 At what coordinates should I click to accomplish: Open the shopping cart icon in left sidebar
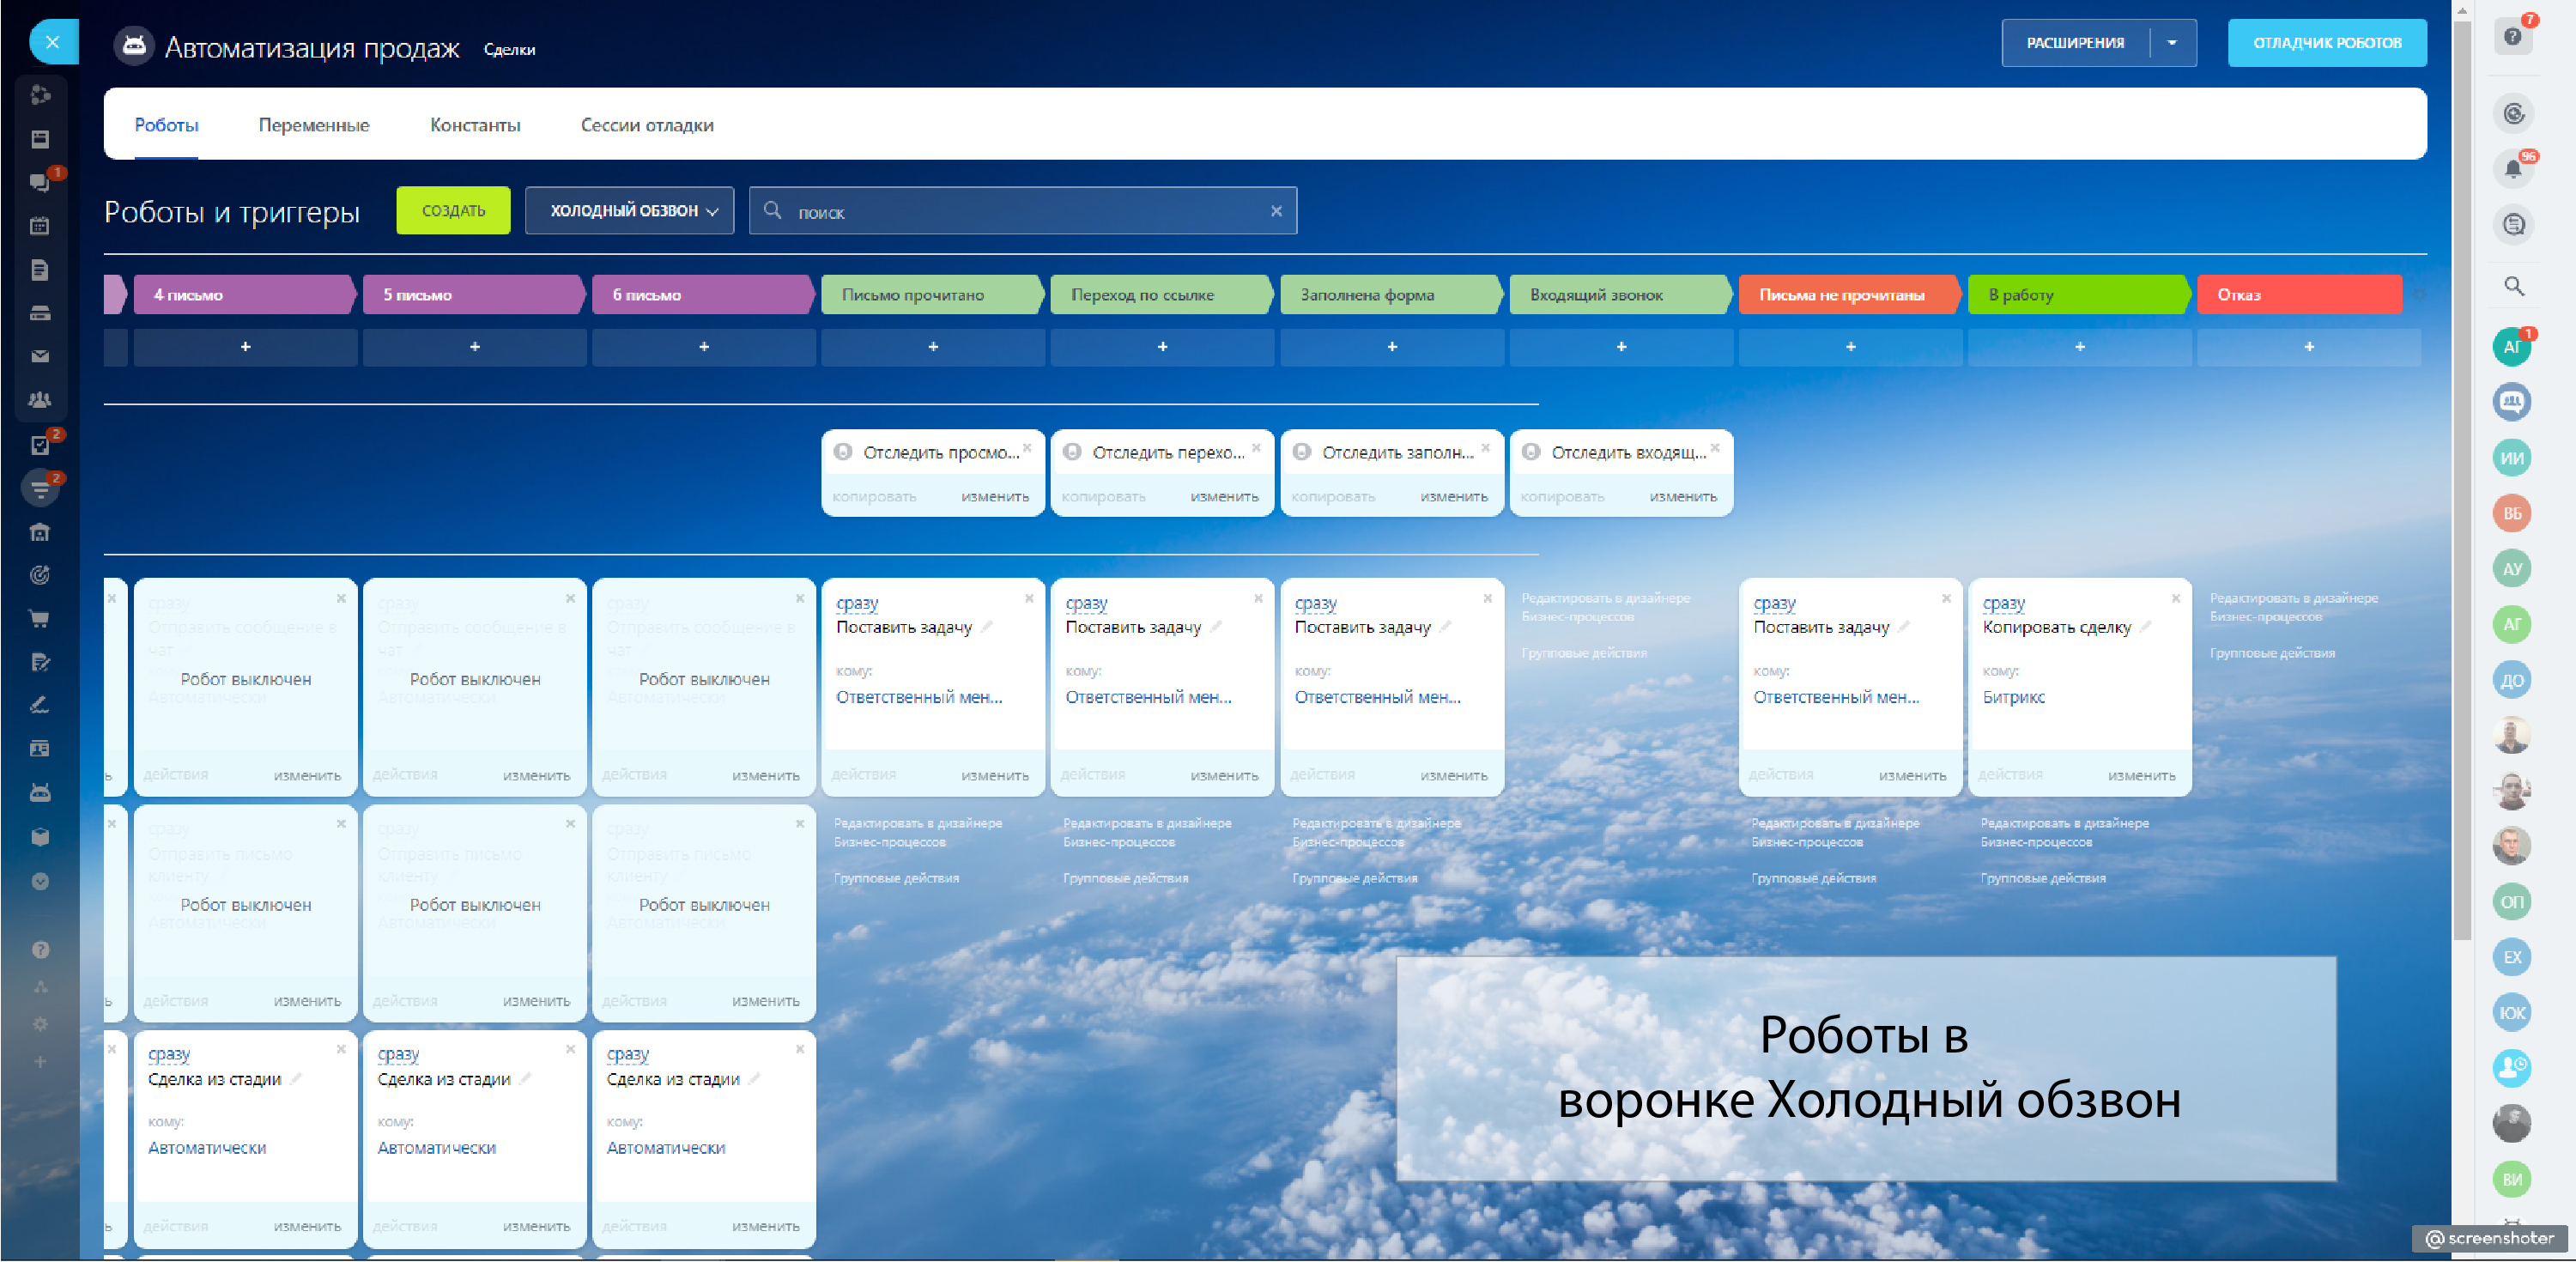click(40, 619)
